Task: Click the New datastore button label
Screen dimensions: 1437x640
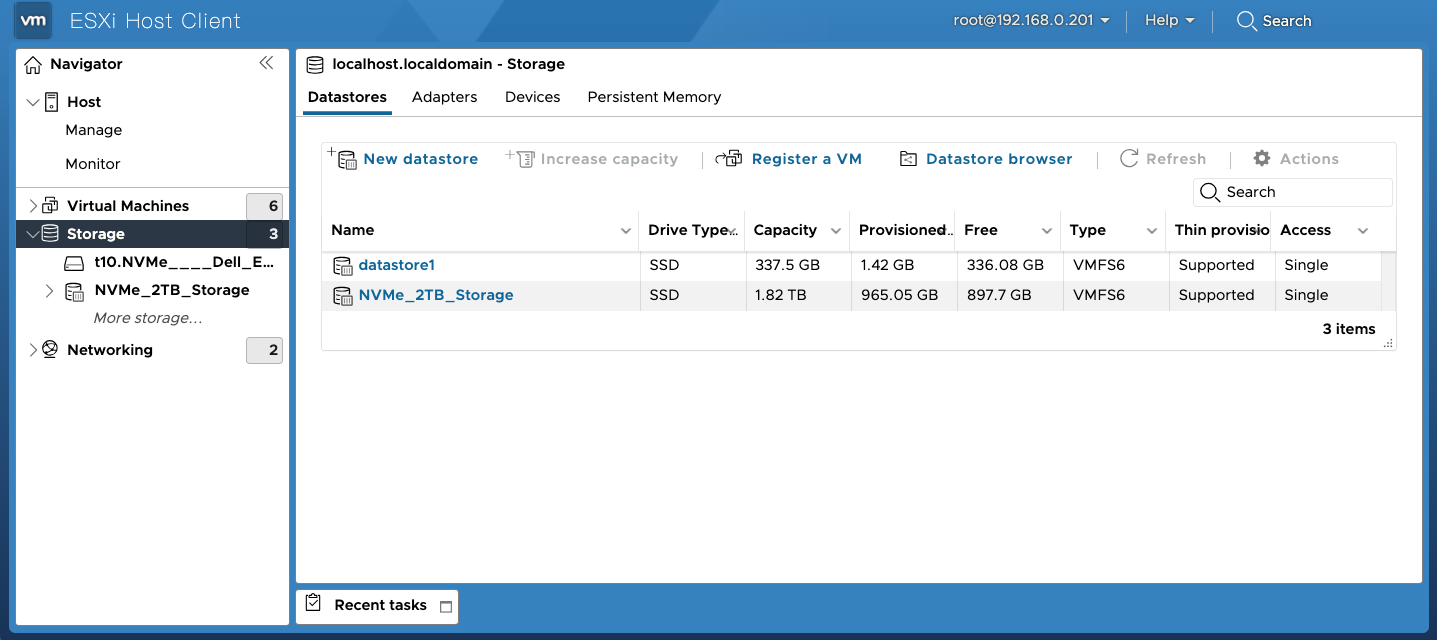Action: coord(421,159)
